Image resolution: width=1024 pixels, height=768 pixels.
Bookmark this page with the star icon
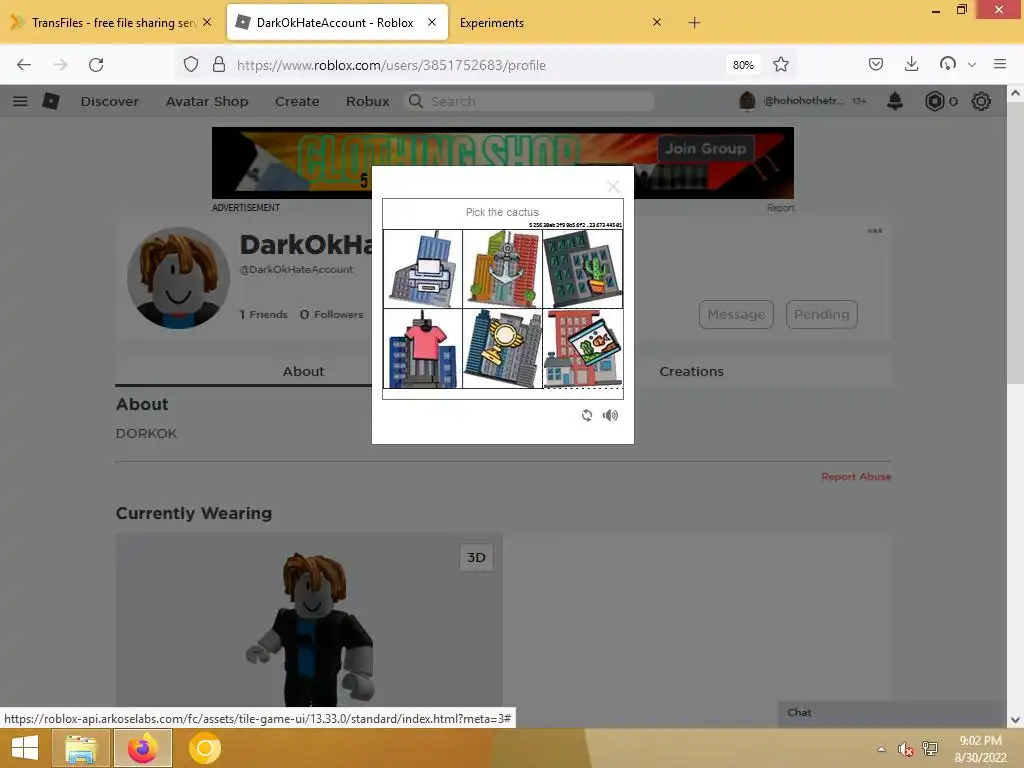[780, 64]
